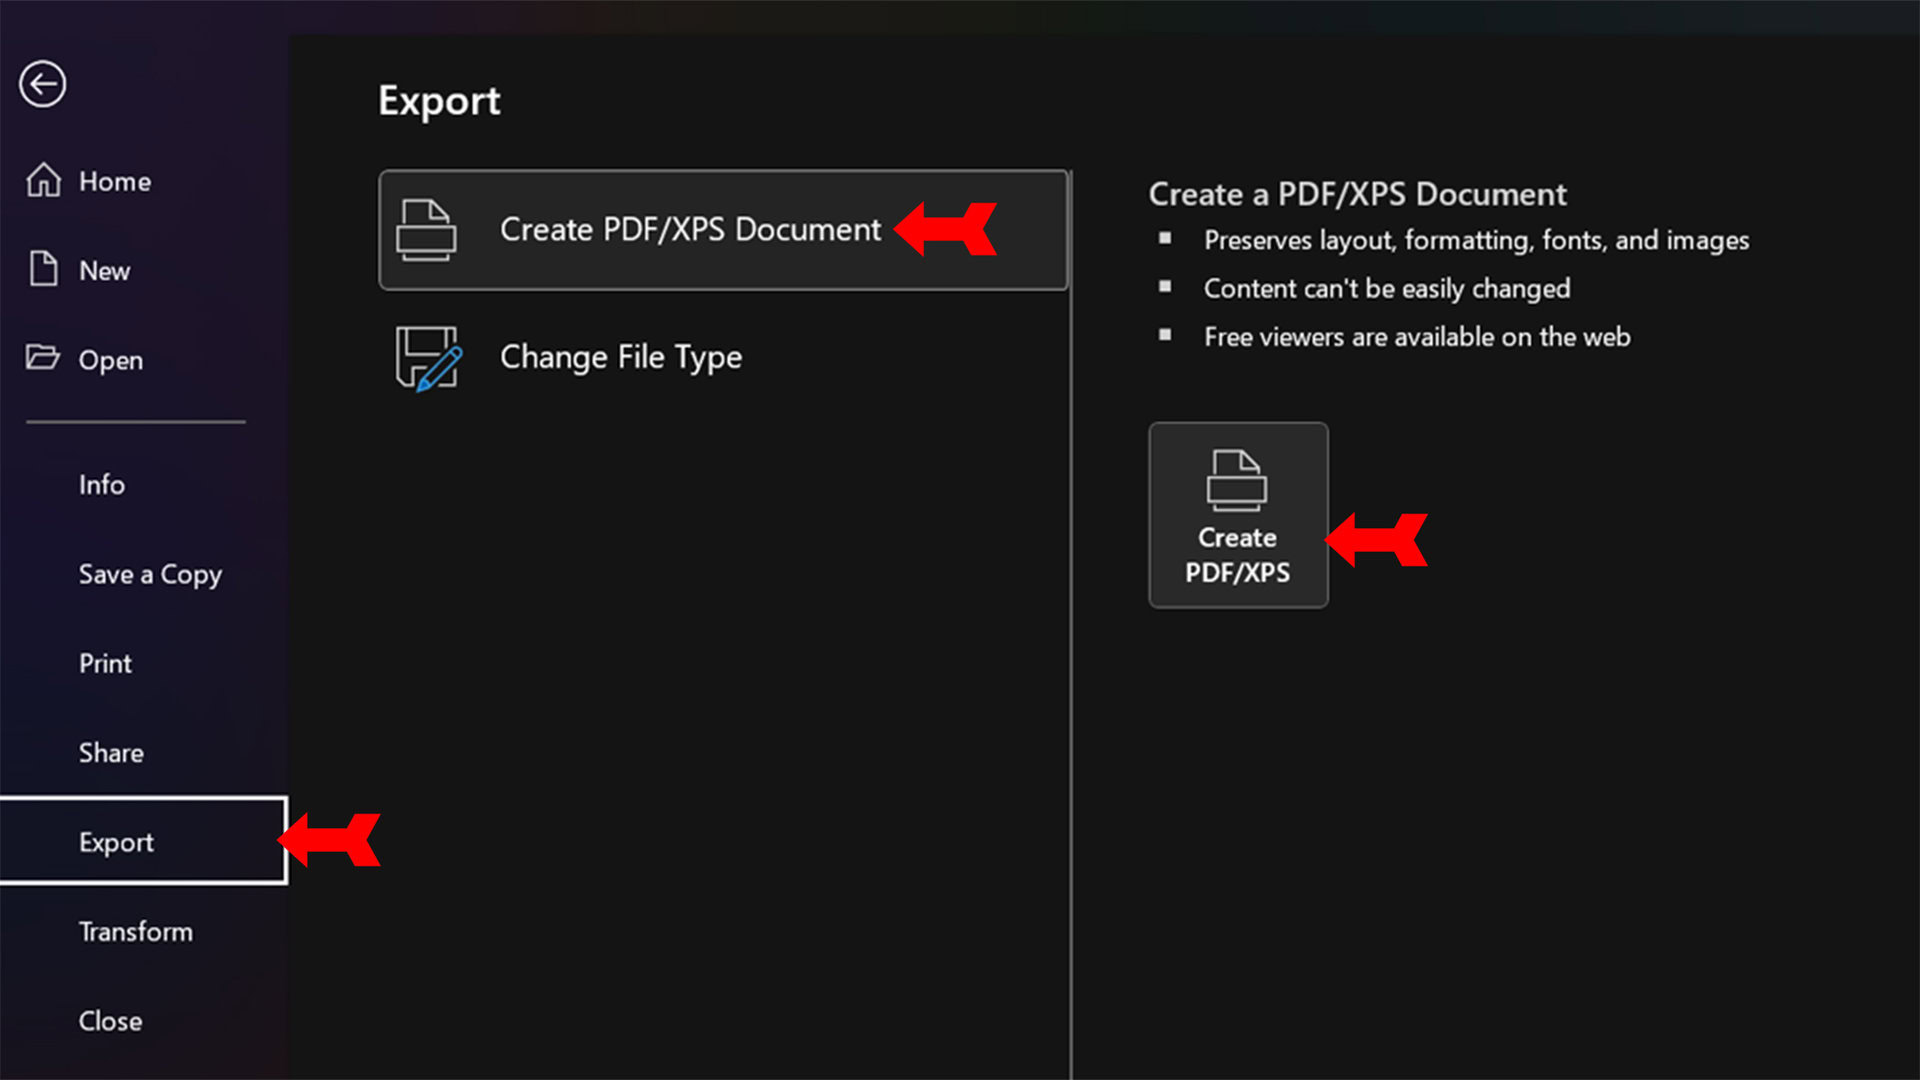Viewport: 1920px width, 1080px height.
Task: Open the Transform option
Action: [x=136, y=932]
